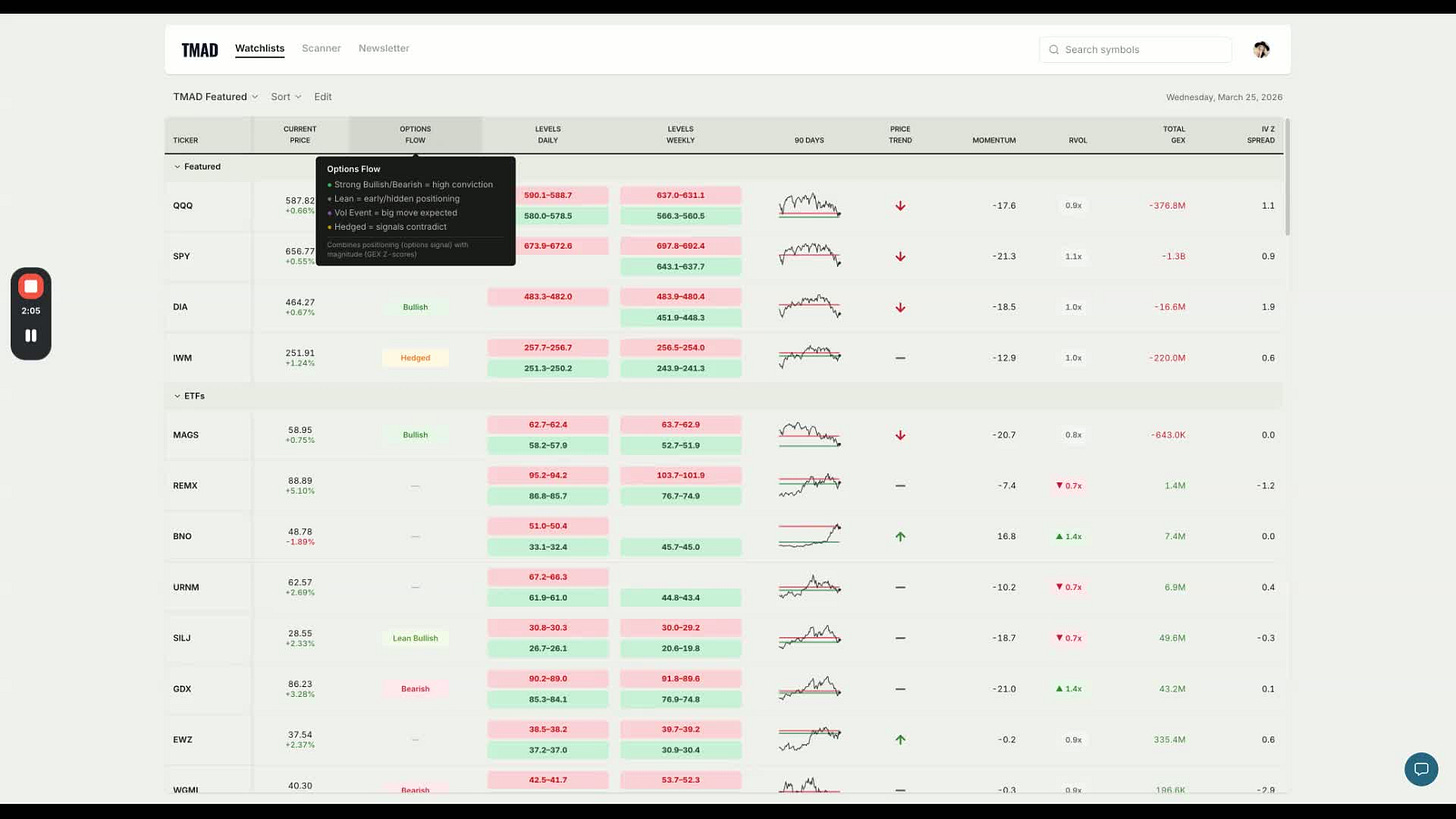The width and height of the screenshot is (1456, 819).
Task: Click IWM daily support level 251.3–250.2
Action: 548,368
